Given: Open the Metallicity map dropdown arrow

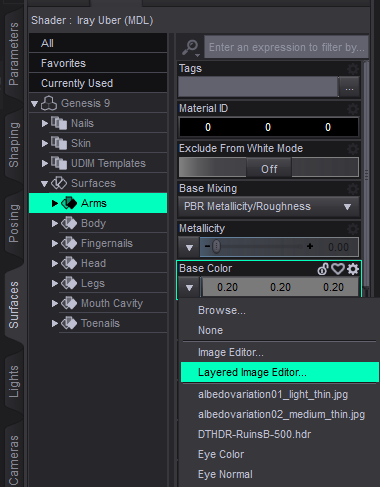Looking at the screenshot, I should click(x=189, y=248).
